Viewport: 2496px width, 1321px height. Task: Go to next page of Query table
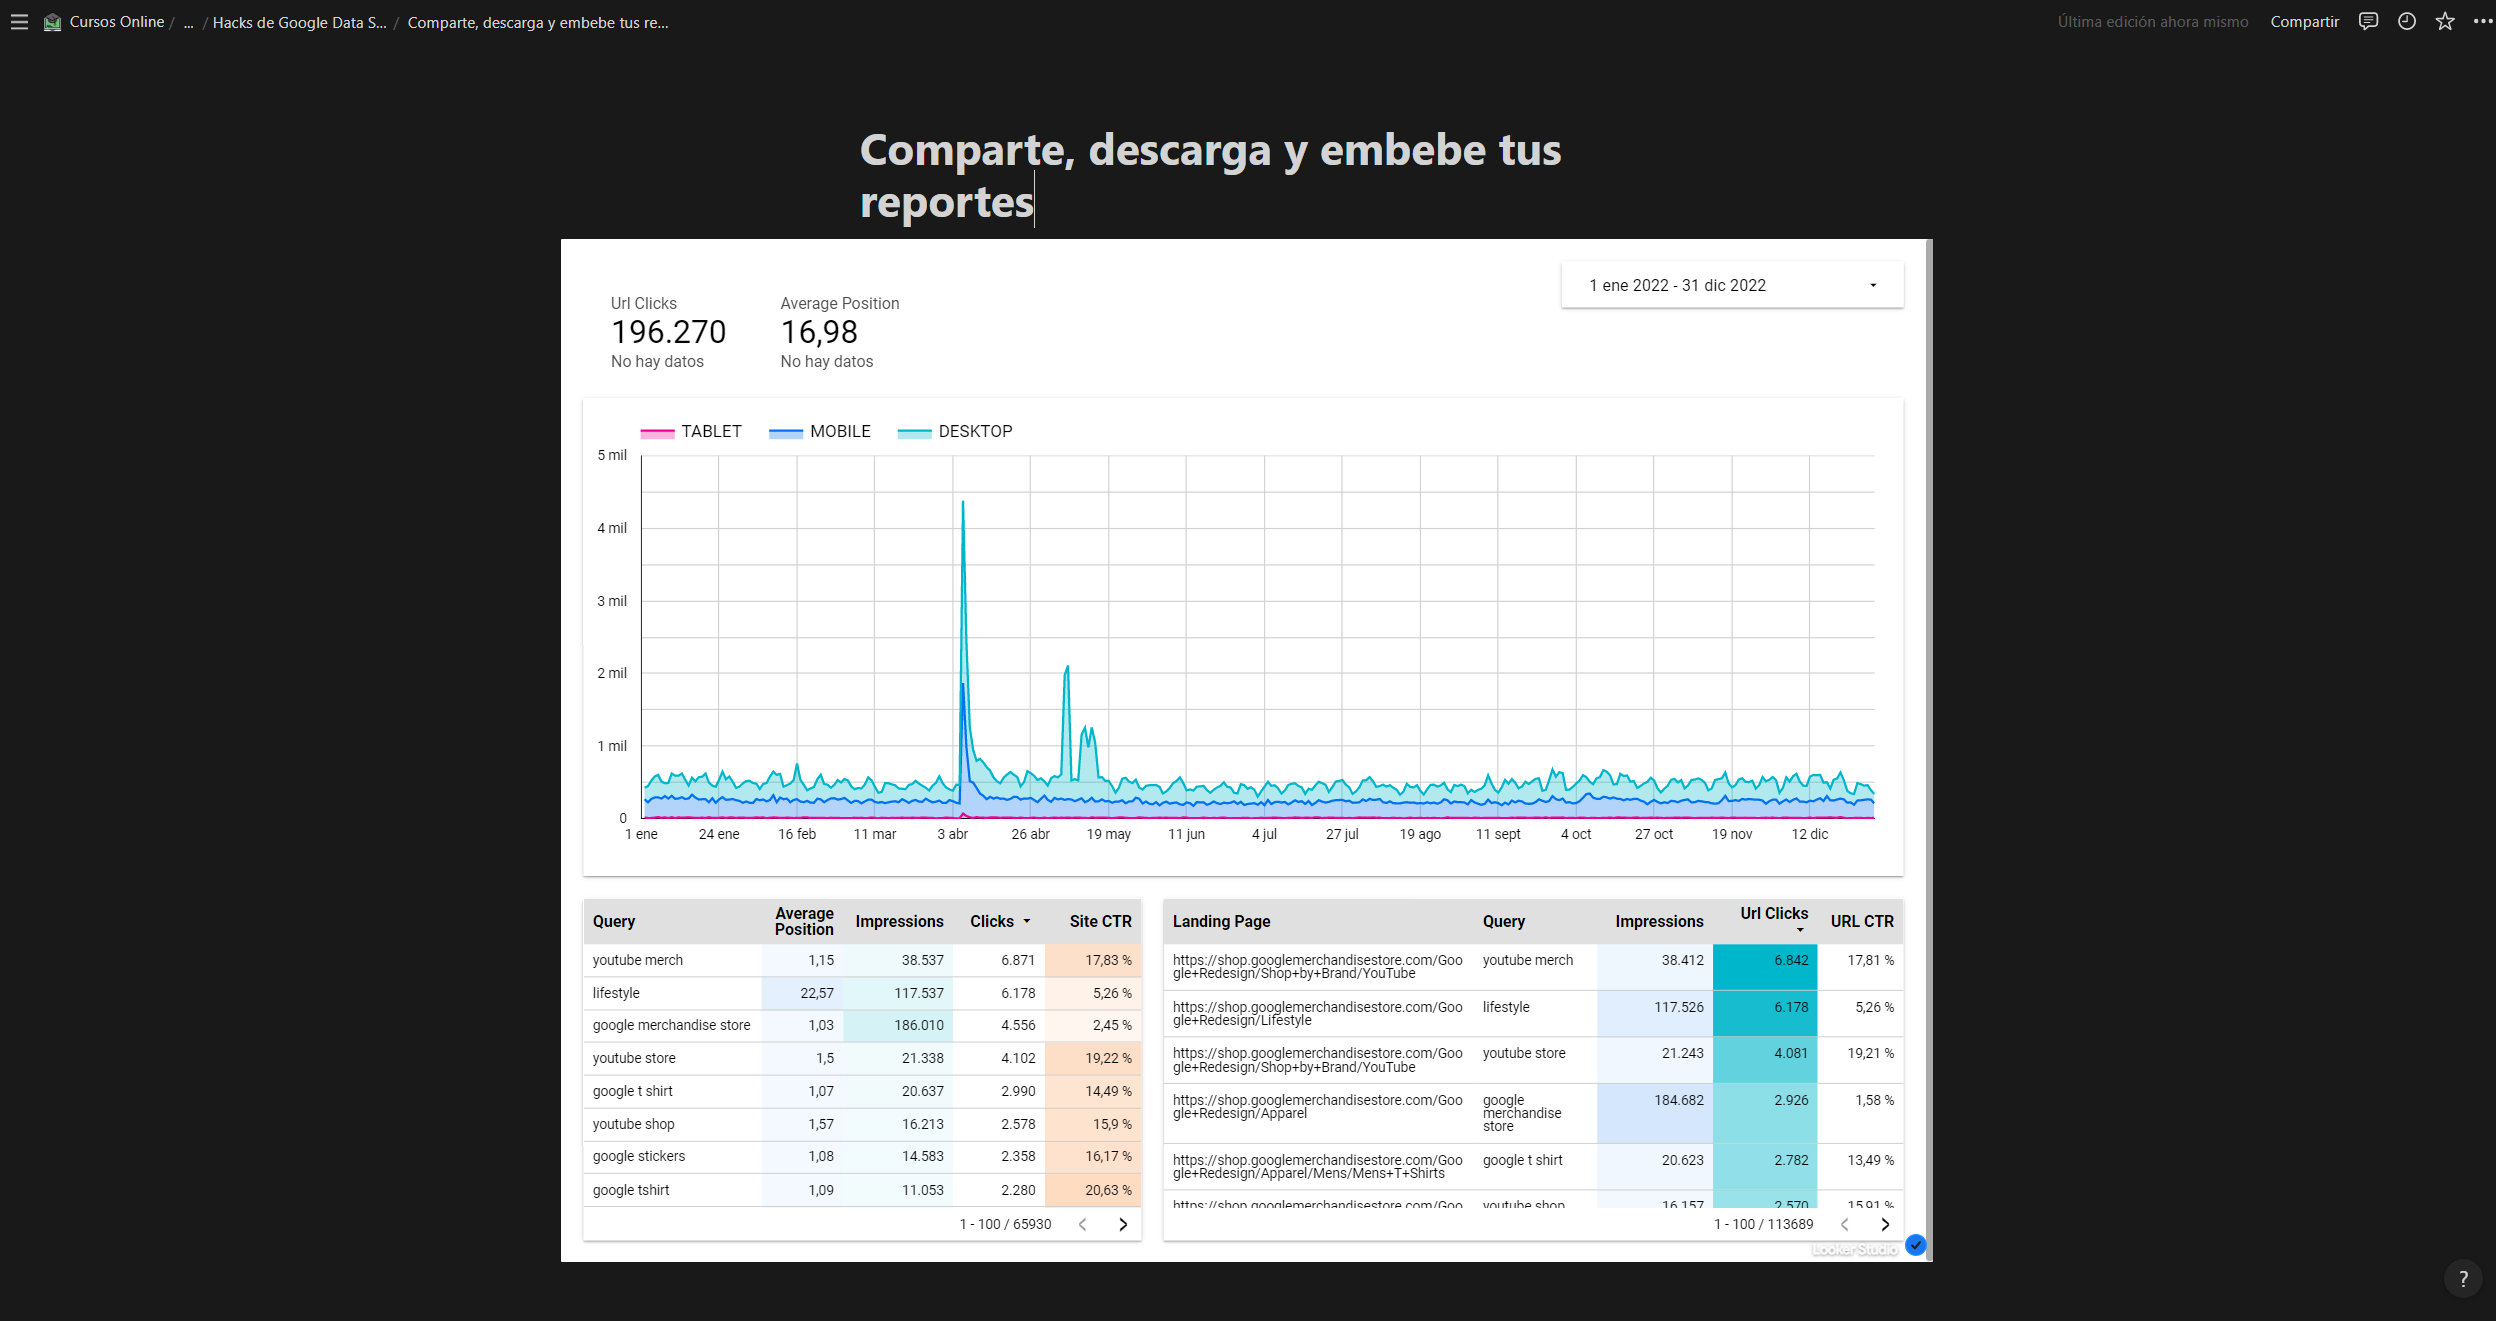1123,1224
